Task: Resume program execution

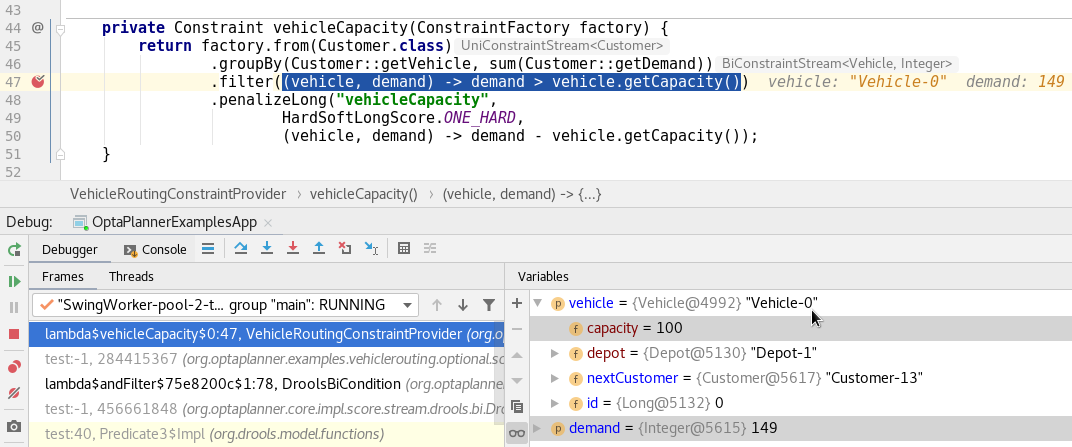Action: point(14,282)
